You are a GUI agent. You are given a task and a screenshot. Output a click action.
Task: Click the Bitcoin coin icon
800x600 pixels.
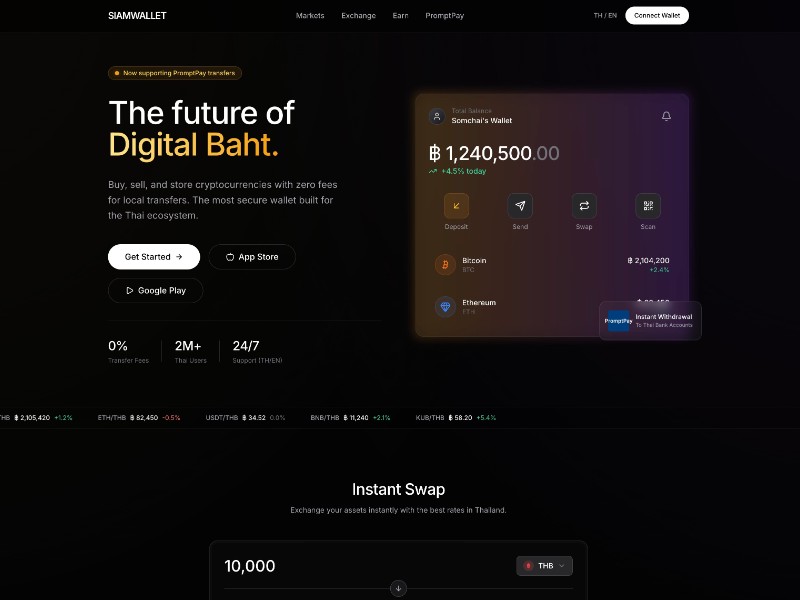445,264
